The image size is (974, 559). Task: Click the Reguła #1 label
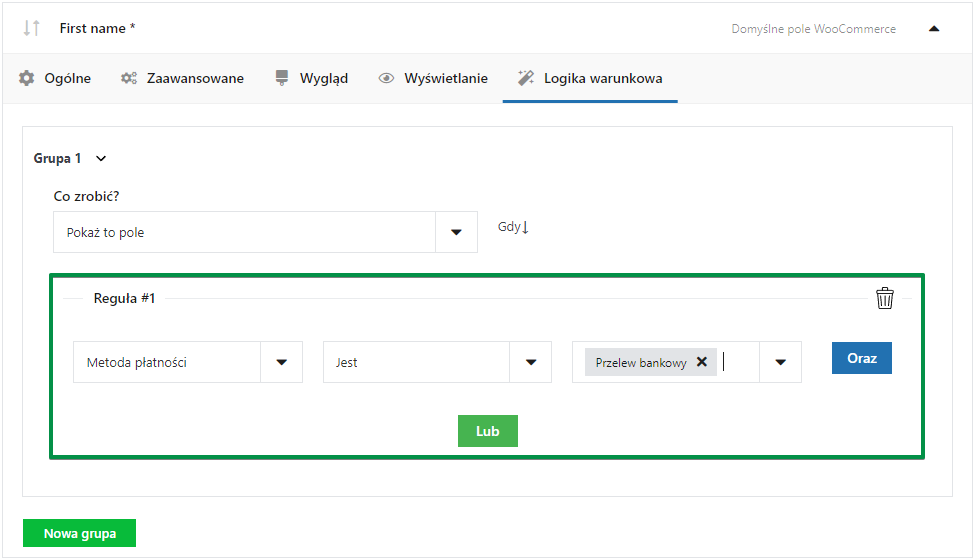coord(124,298)
